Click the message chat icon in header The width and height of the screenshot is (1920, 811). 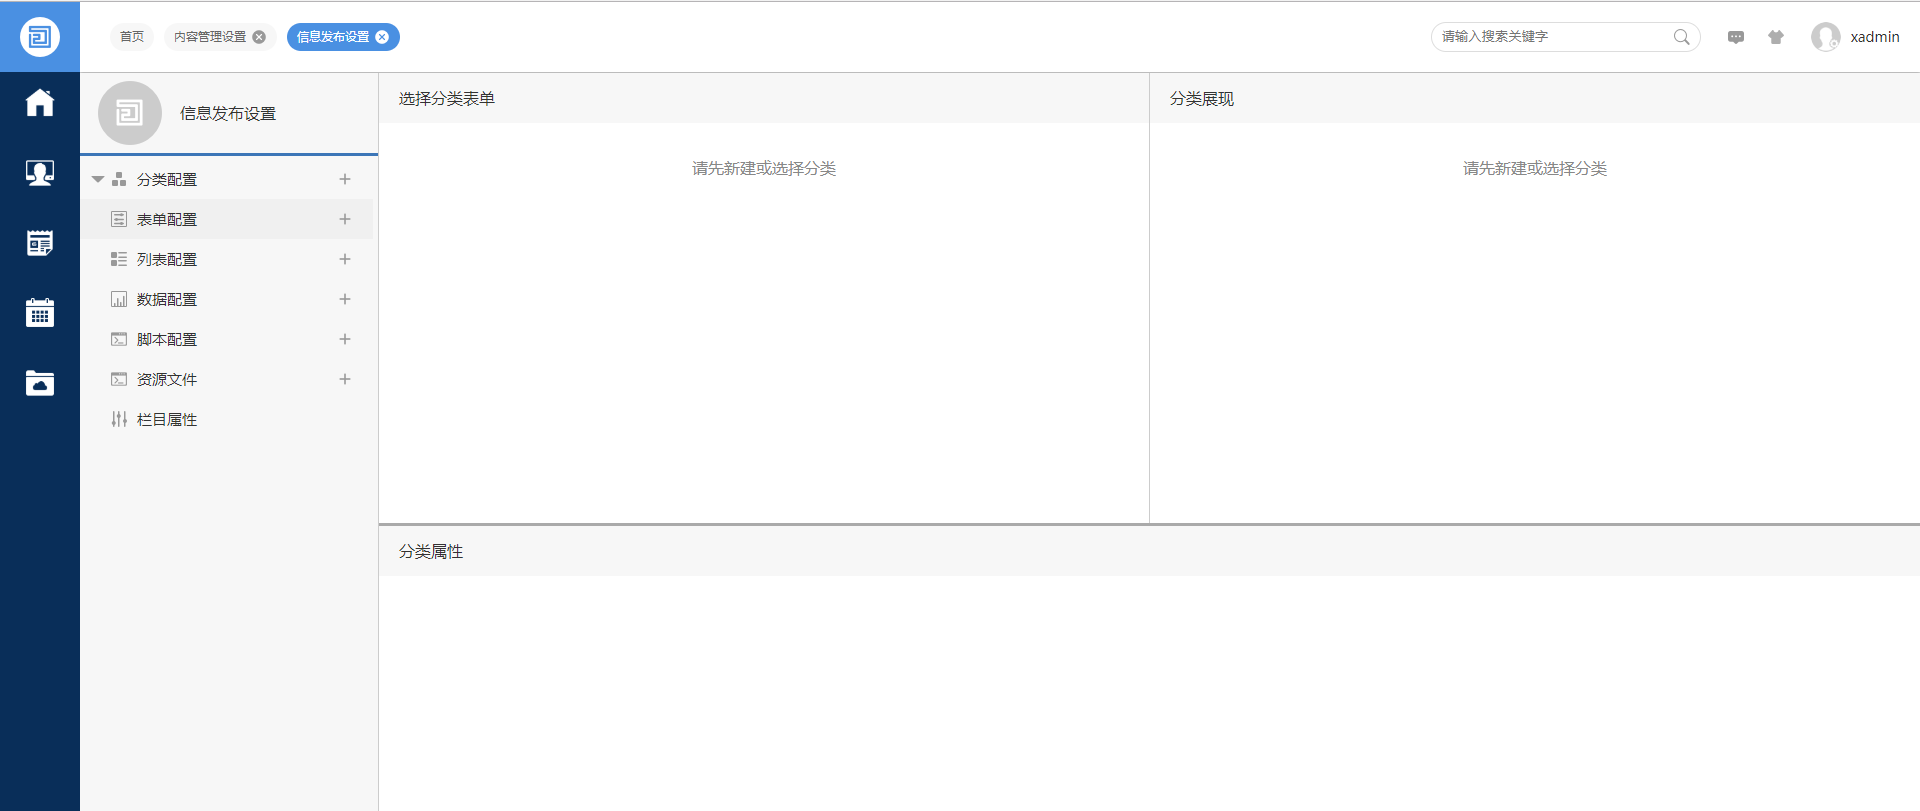pos(1736,37)
